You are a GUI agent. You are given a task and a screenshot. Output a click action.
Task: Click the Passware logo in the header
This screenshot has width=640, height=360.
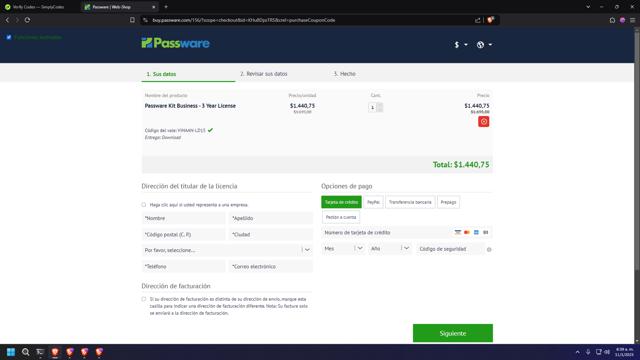(x=176, y=43)
